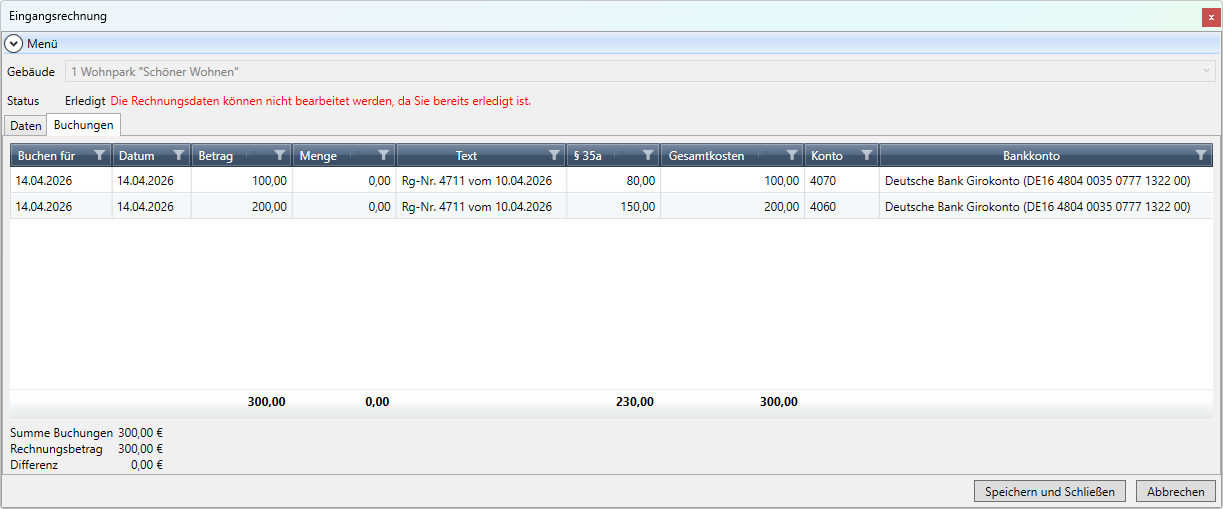Viewport: 1223px width, 509px height.
Task: Click the Summe Buchungen value 300,00 €
Action: [x=140, y=433]
